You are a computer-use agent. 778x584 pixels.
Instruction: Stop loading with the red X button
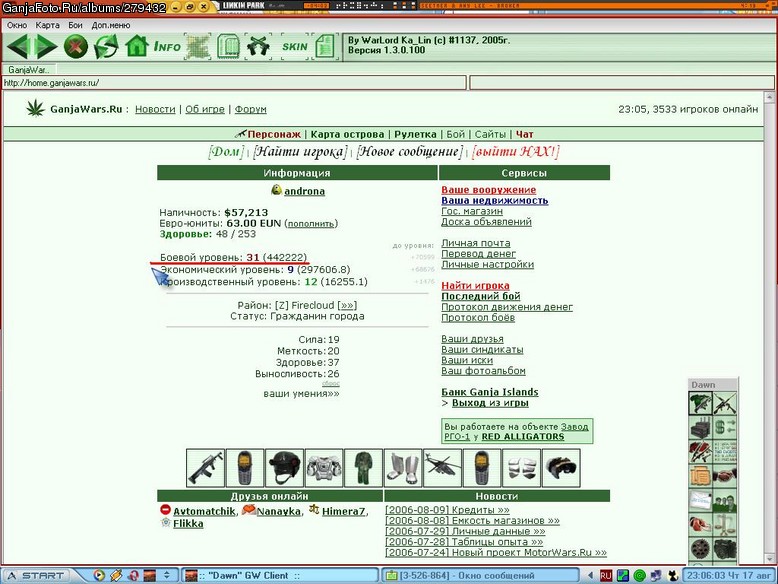[75, 47]
